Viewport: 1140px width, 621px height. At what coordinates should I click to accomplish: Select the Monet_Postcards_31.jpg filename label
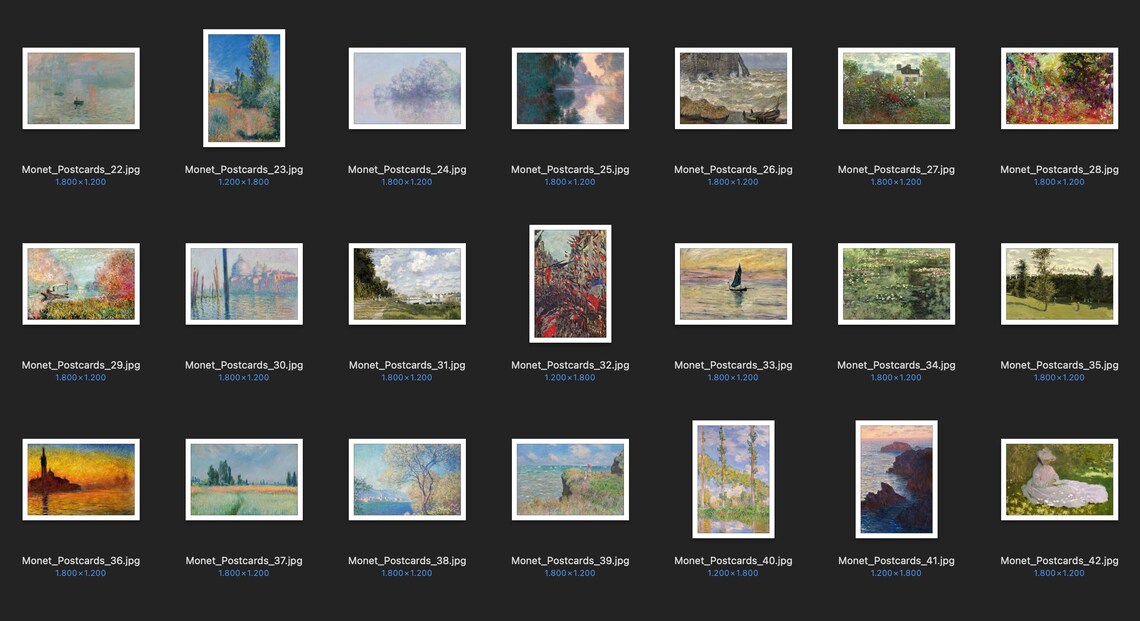point(407,365)
